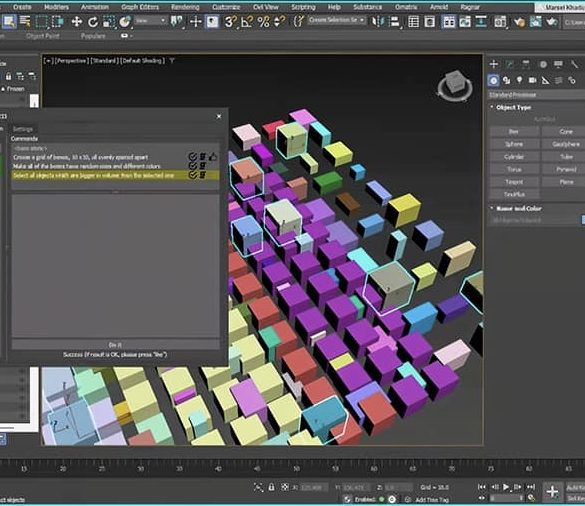This screenshot has width=585, height=506.
Task: Click the TextPlus primitive button
Action: tap(514, 194)
